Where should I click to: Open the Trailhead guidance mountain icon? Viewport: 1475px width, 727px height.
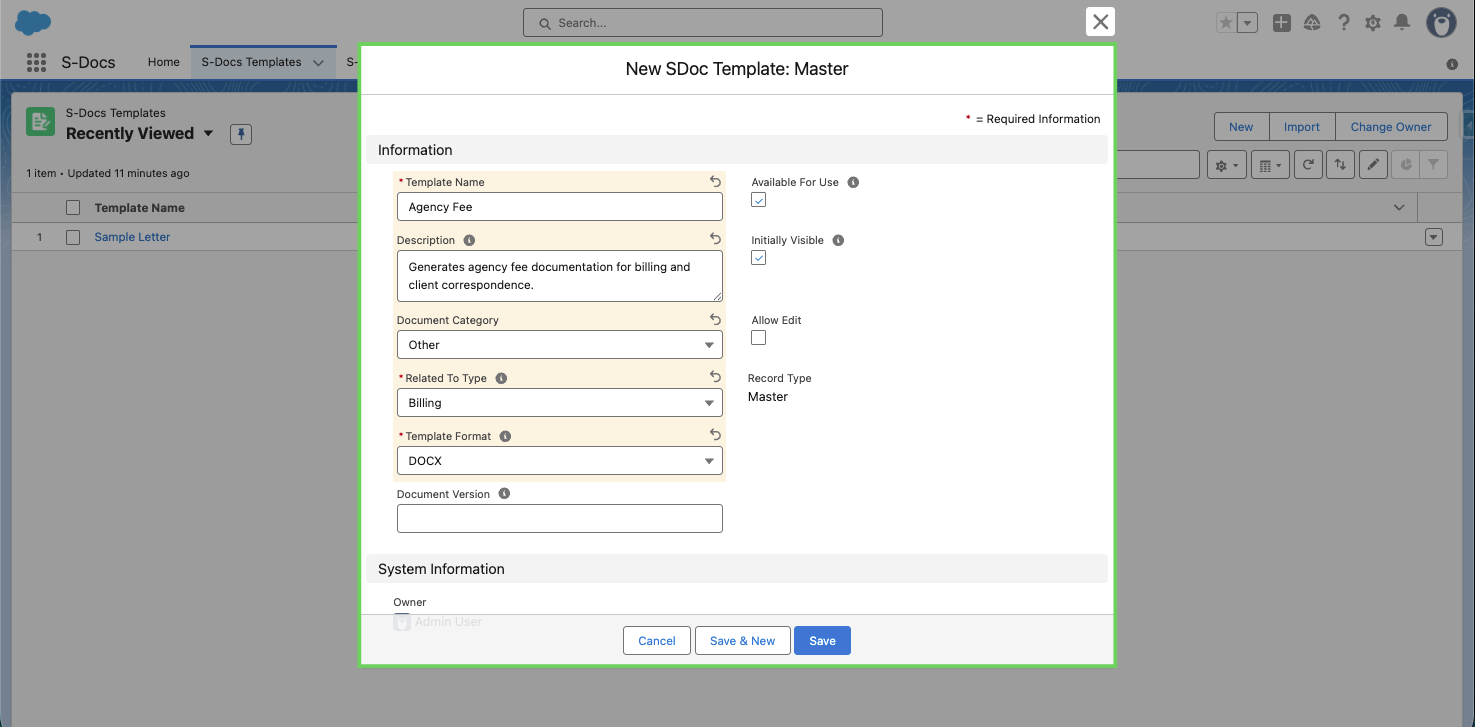[x=1312, y=23]
